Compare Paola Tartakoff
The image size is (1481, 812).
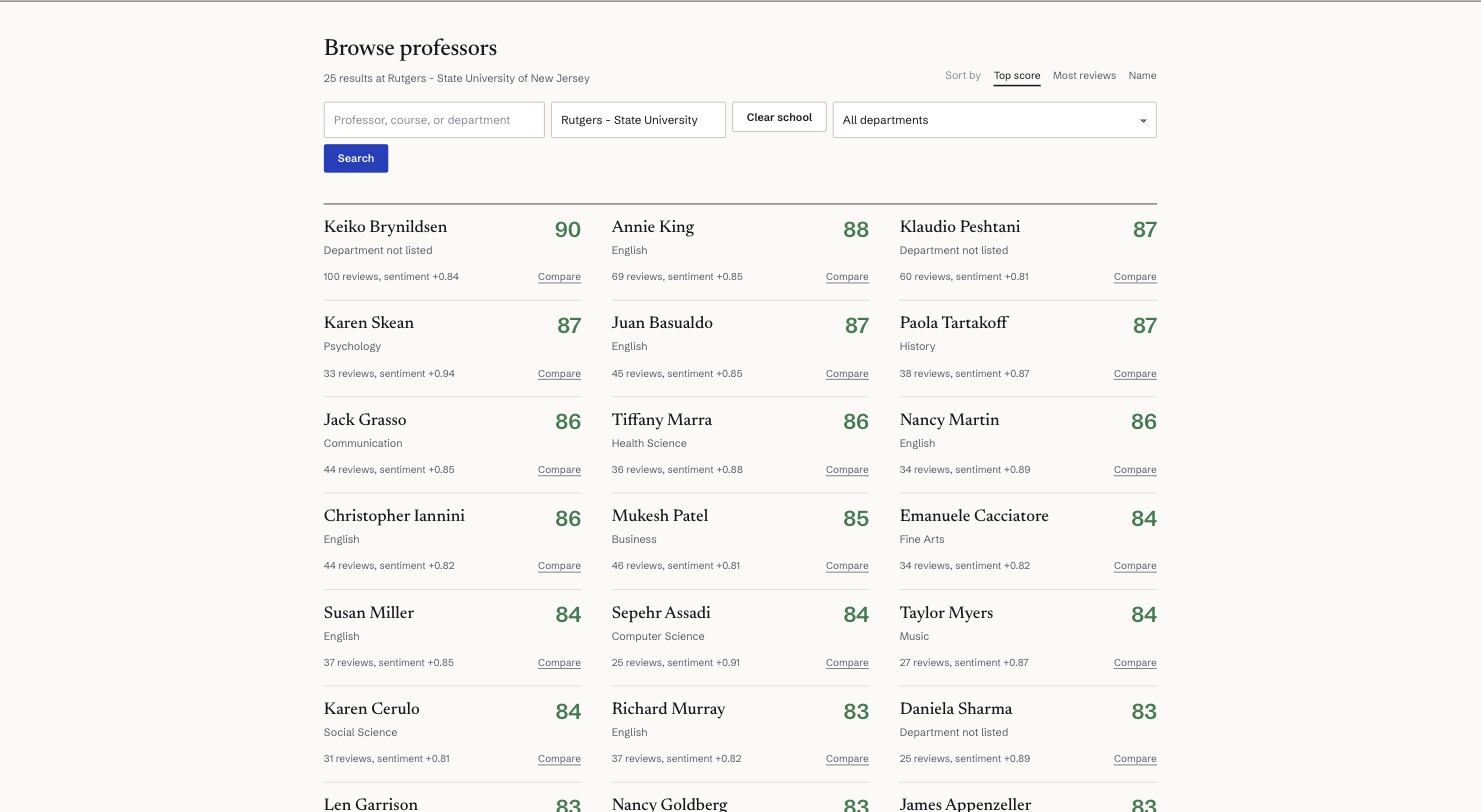coord(1135,374)
